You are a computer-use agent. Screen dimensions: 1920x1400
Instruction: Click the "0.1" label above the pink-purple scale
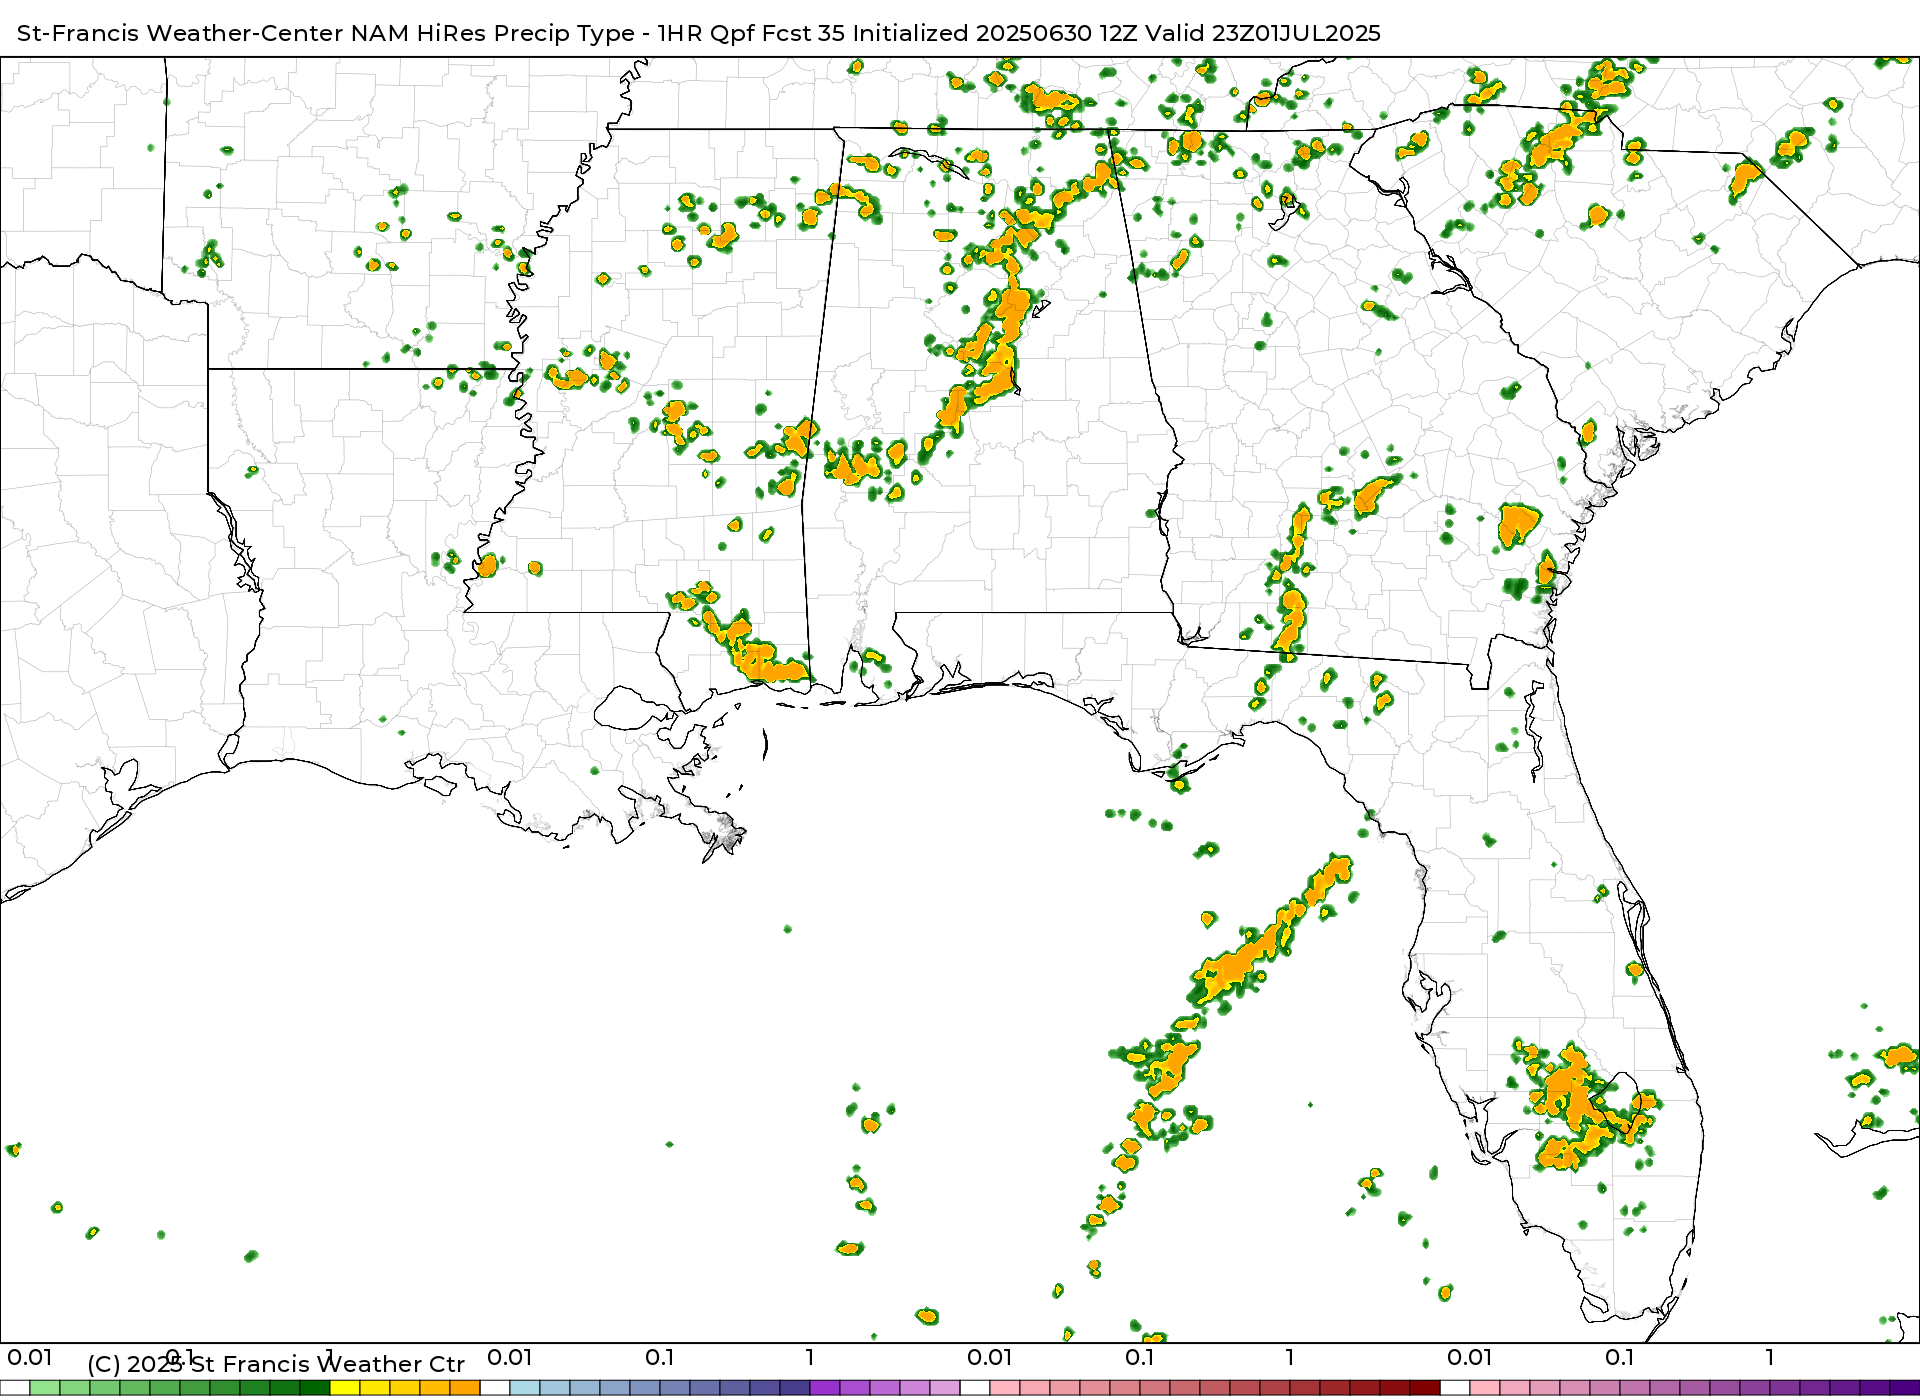(x=1620, y=1358)
